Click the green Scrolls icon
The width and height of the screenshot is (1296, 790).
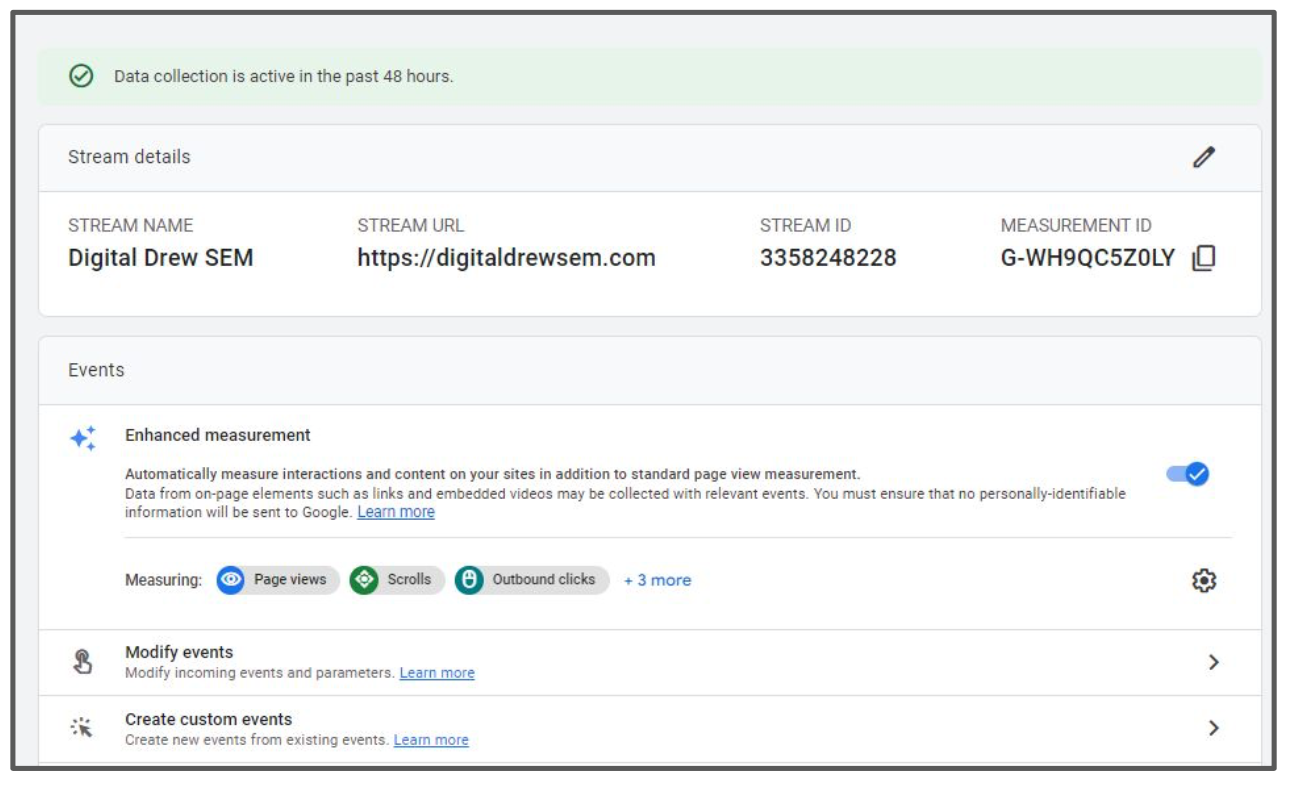pos(364,580)
